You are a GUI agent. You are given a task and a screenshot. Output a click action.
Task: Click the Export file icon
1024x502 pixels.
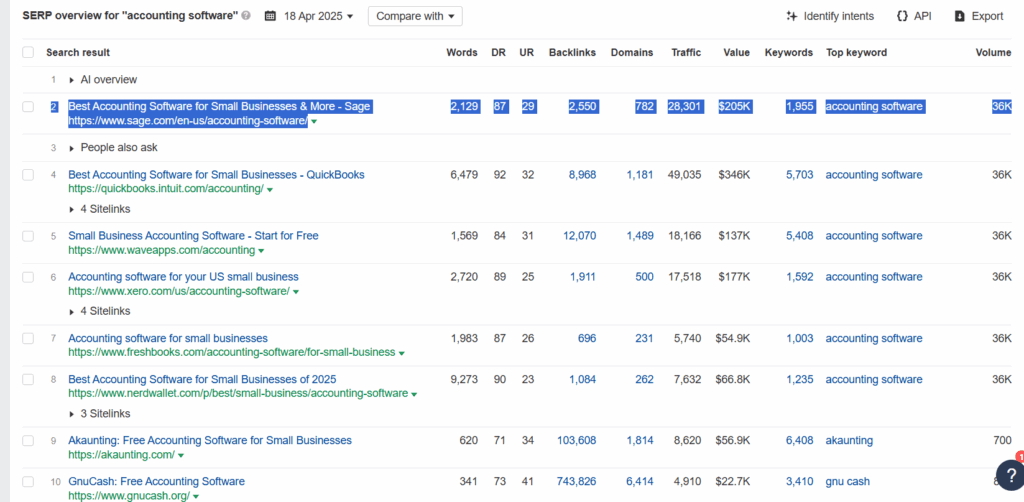959,16
